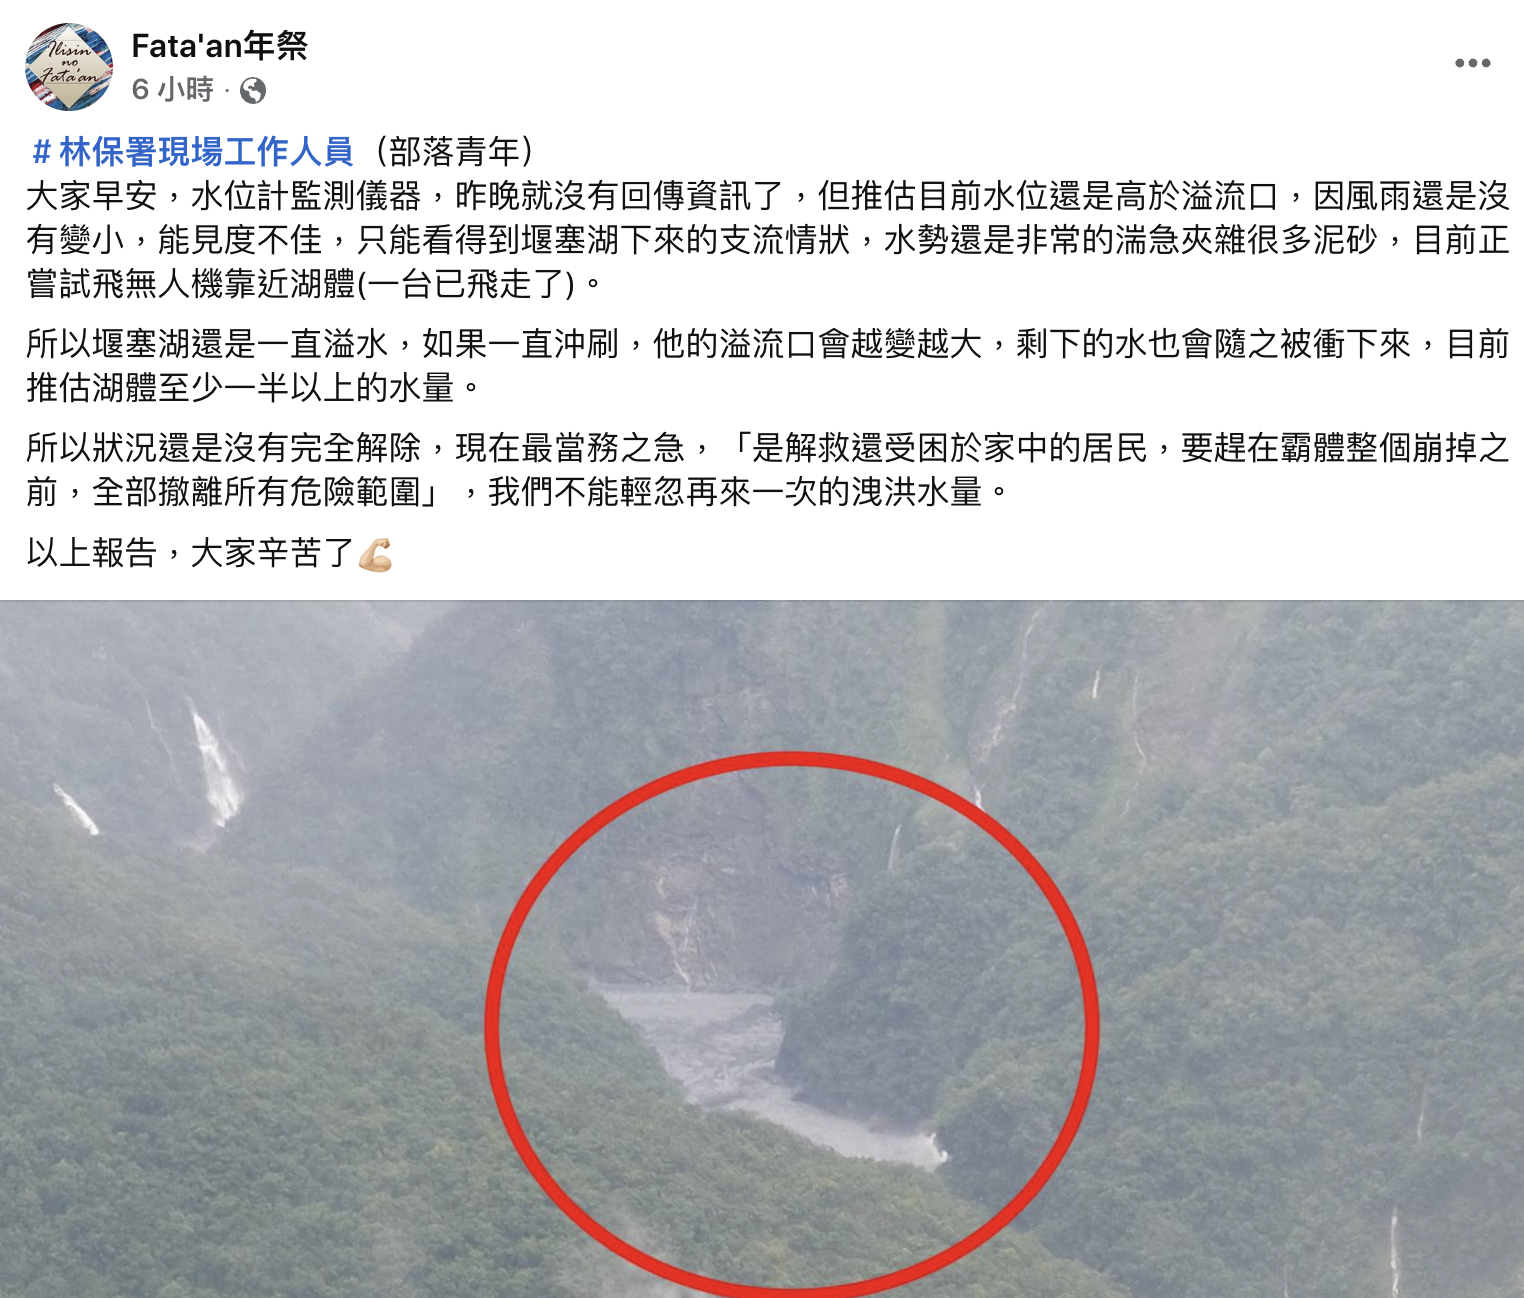Viewport: 1524px width, 1298px height.
Task: Click the public globe privacy icon
Action: coord(253,91)
